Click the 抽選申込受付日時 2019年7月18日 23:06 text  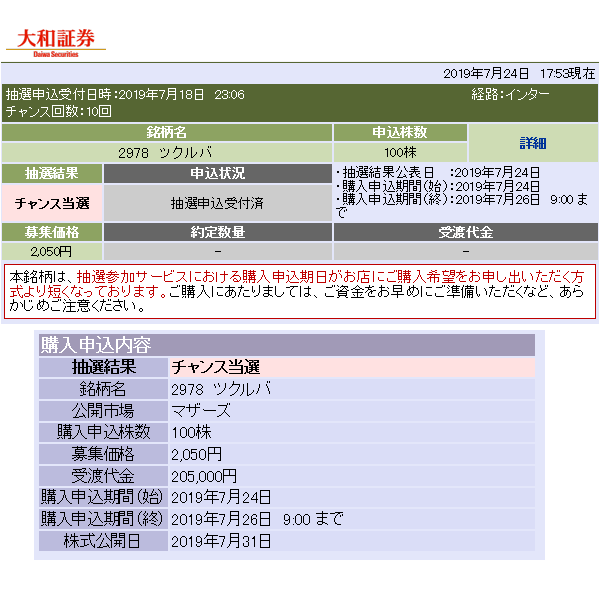[x=125, y=95]
